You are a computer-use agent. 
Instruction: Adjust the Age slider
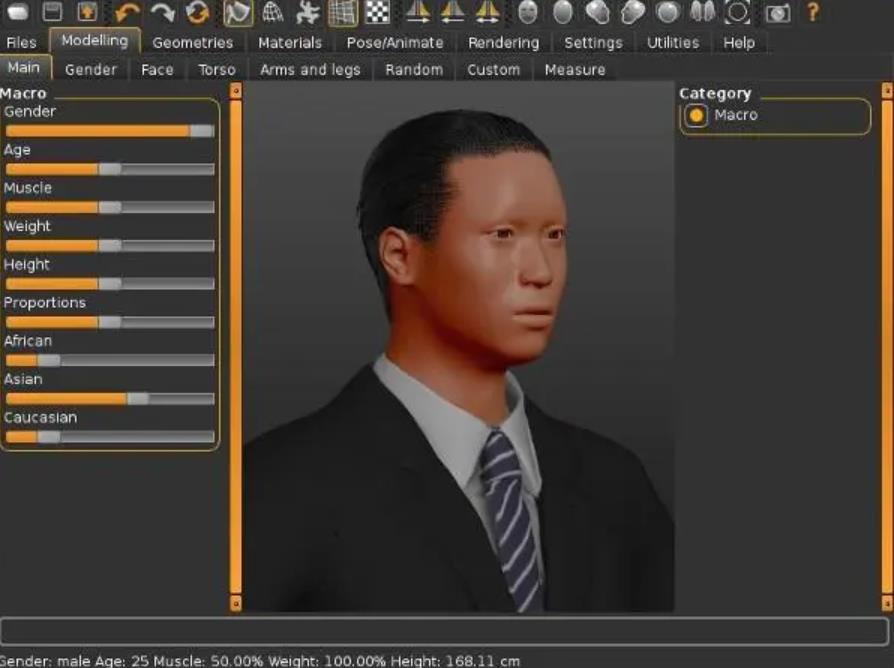tap(108, 168)
